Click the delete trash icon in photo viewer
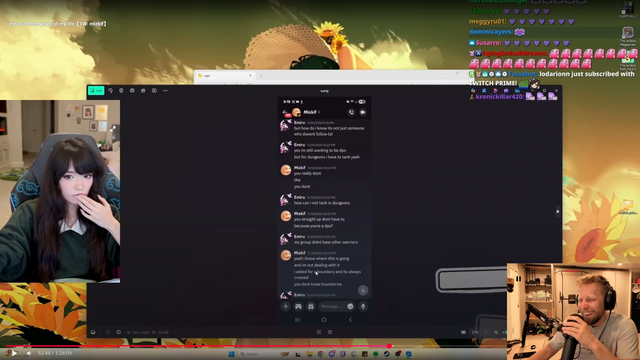Image resolution: width=640 pixels, height=360 pixels. pyautogui.click(x=121, y=91)
